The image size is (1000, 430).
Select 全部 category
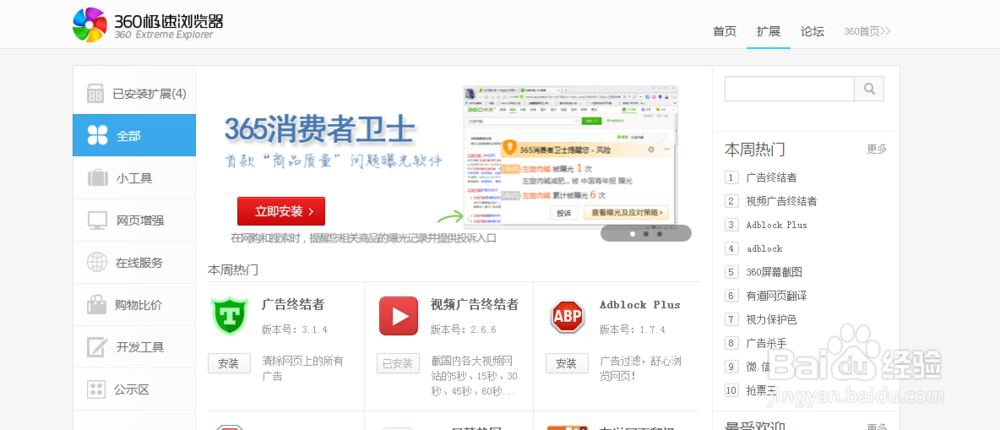pyautogui.click(x=134, y=135)
